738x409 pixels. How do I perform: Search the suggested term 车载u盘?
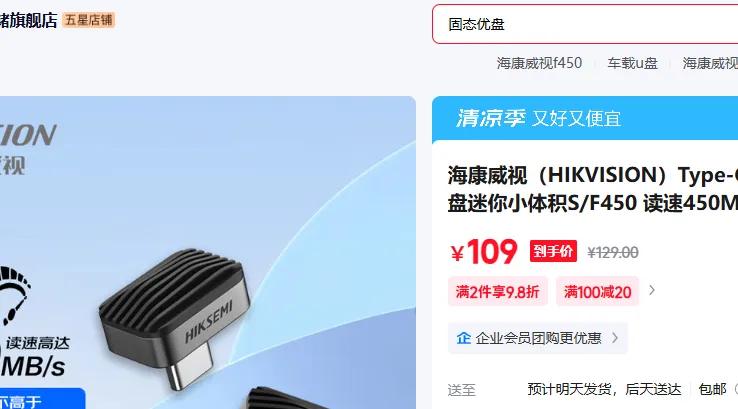coord(632,63)
